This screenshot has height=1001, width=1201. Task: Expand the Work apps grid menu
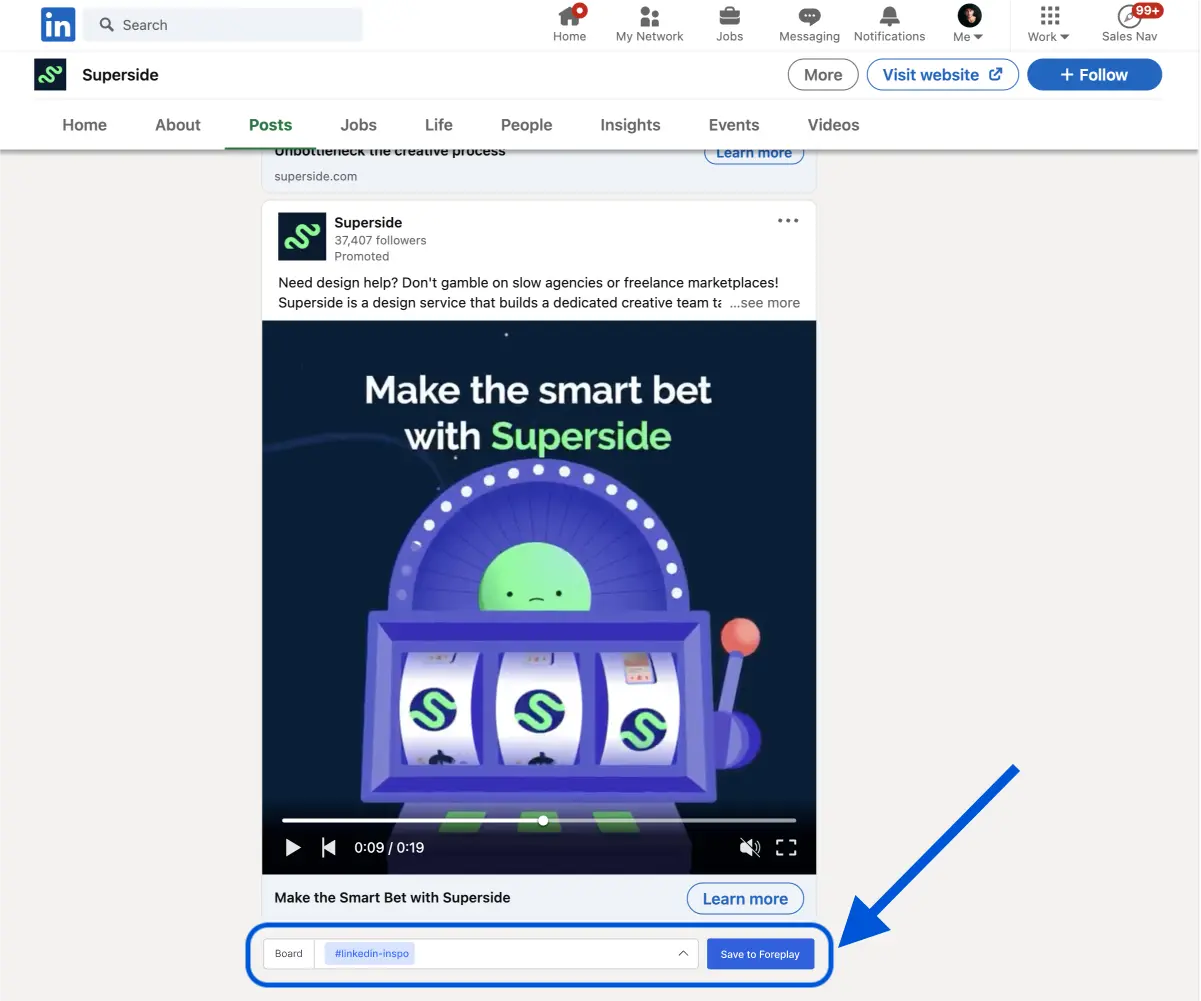pyautogui.click(x=1048, y=24)
